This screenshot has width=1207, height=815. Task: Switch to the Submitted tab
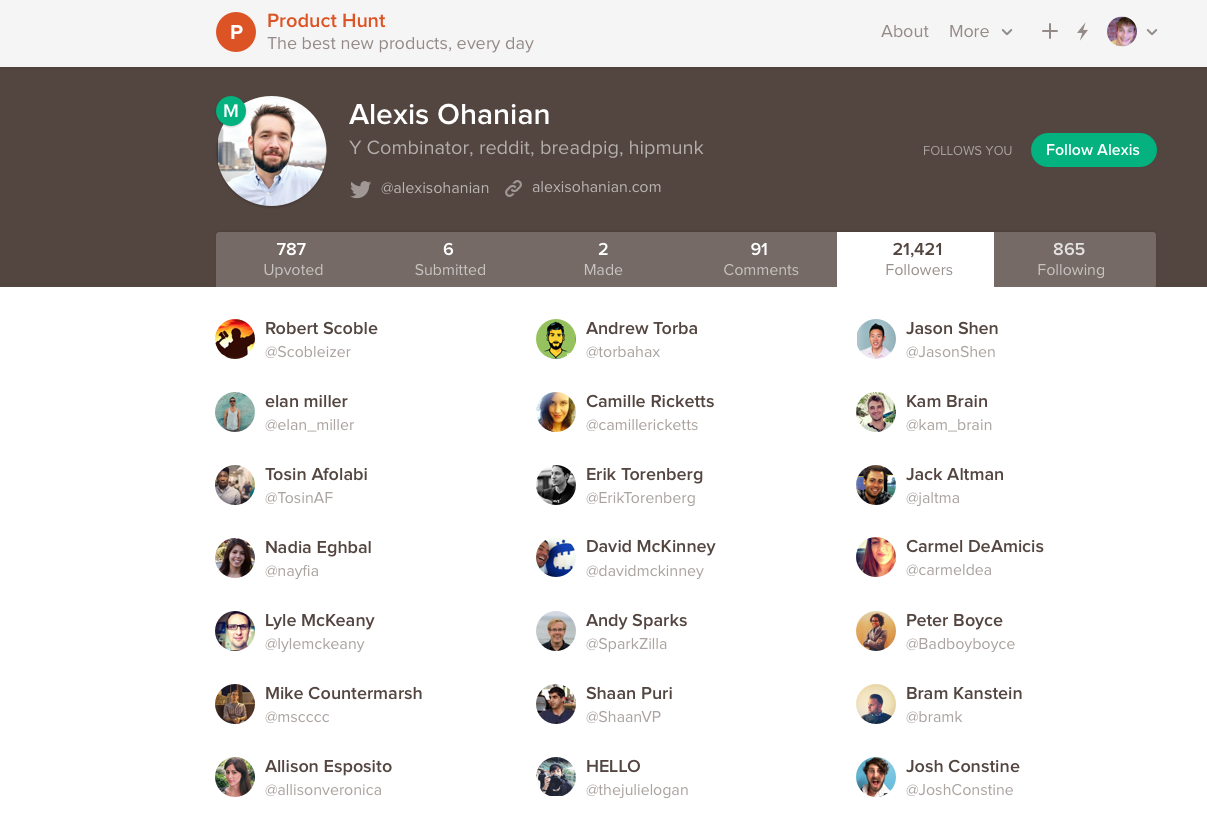[449, 259]
